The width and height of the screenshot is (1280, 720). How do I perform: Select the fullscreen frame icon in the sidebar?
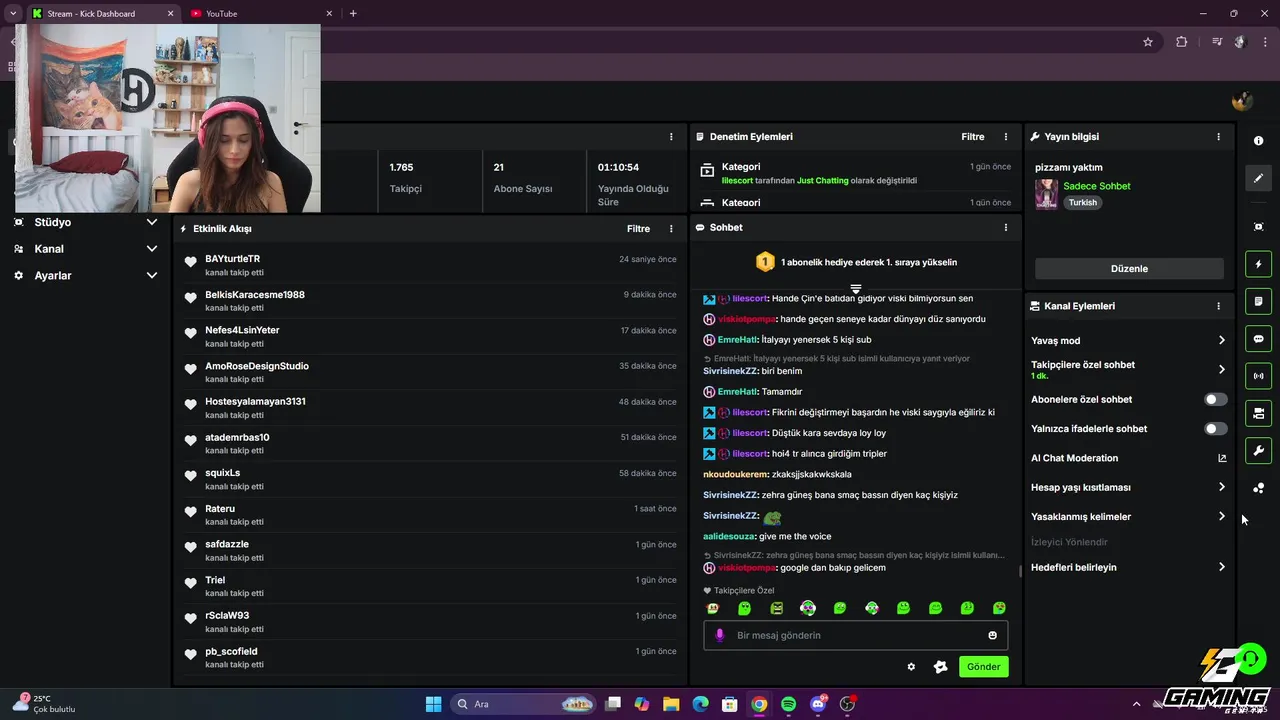point(1258,227)
